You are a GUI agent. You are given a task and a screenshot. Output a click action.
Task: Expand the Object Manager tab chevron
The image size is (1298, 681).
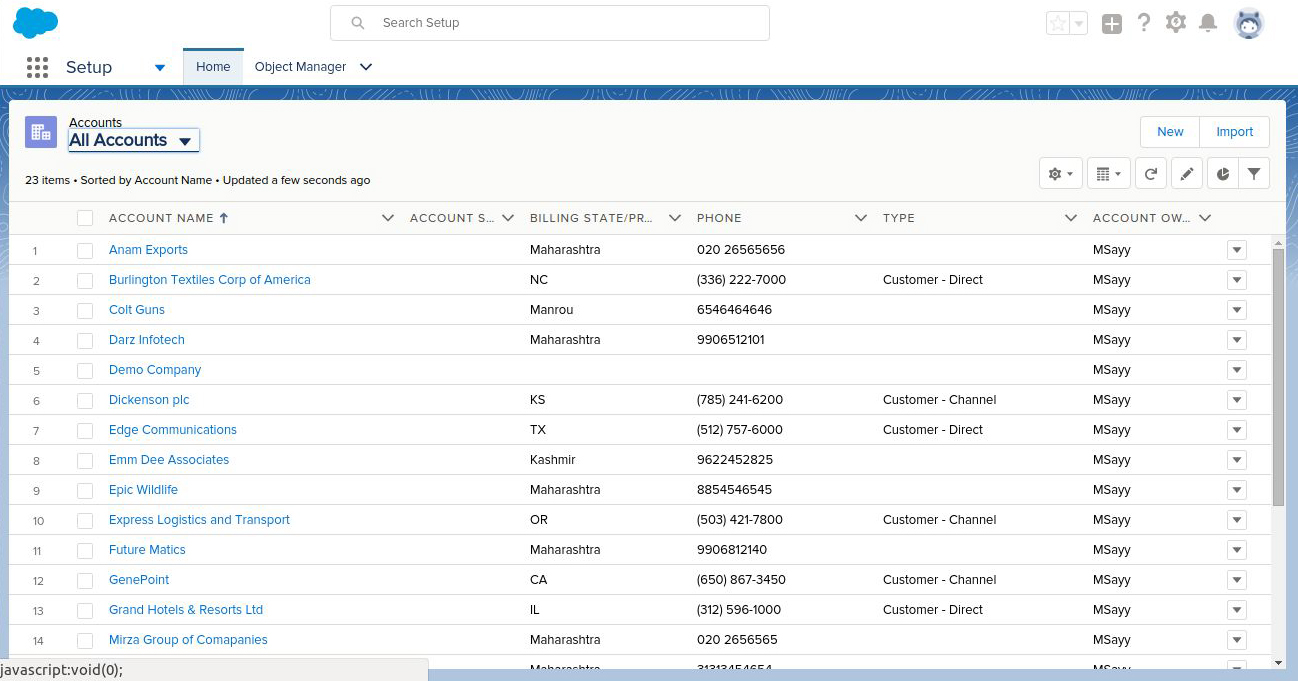click(366, 67)
